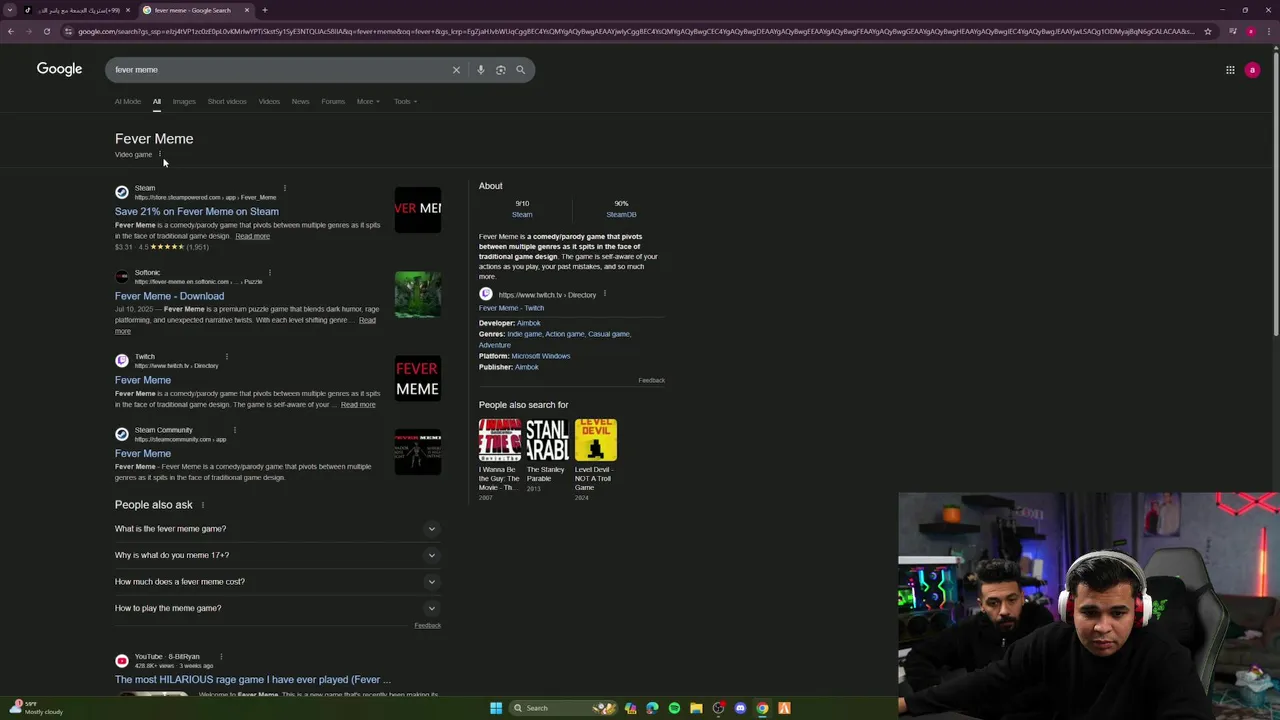The width and height of the screenshot is (1280, 720).
Task: Click the Aimbok developer link
Action: click(x=528, y=323)
